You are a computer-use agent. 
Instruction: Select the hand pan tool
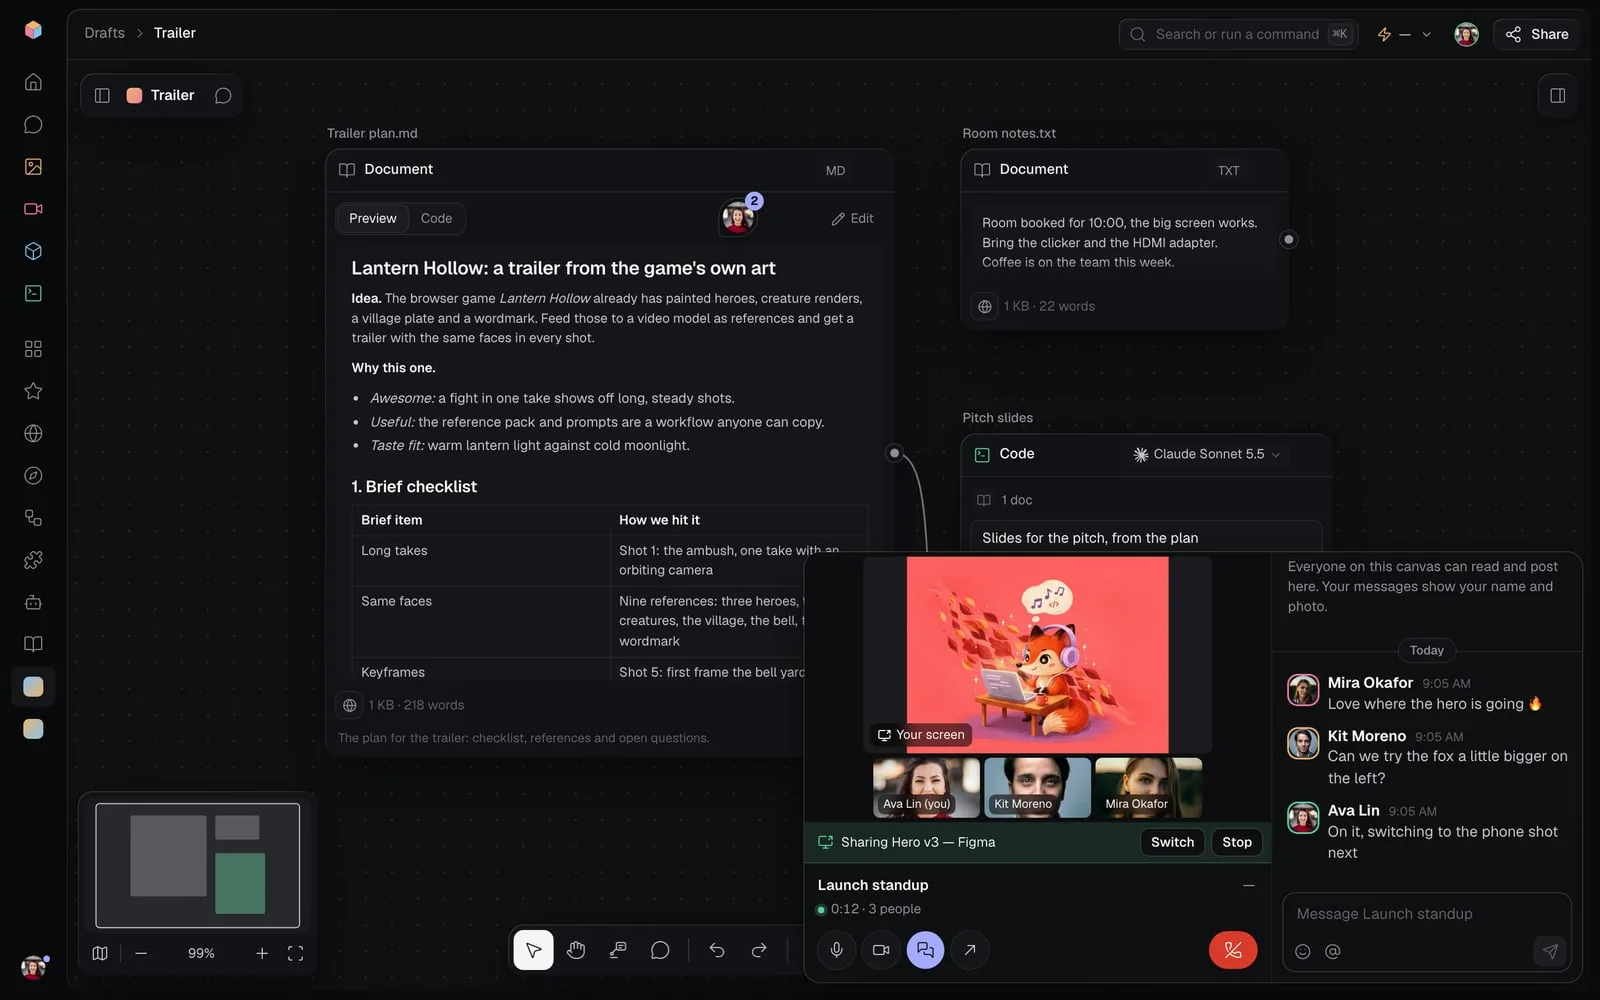coord(576,950)
